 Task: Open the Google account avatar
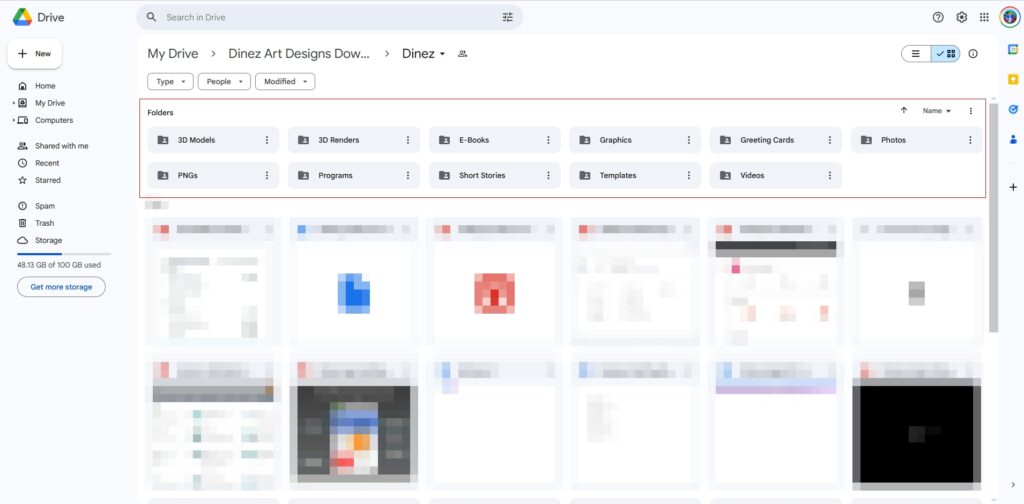(x=1010, y=18)
